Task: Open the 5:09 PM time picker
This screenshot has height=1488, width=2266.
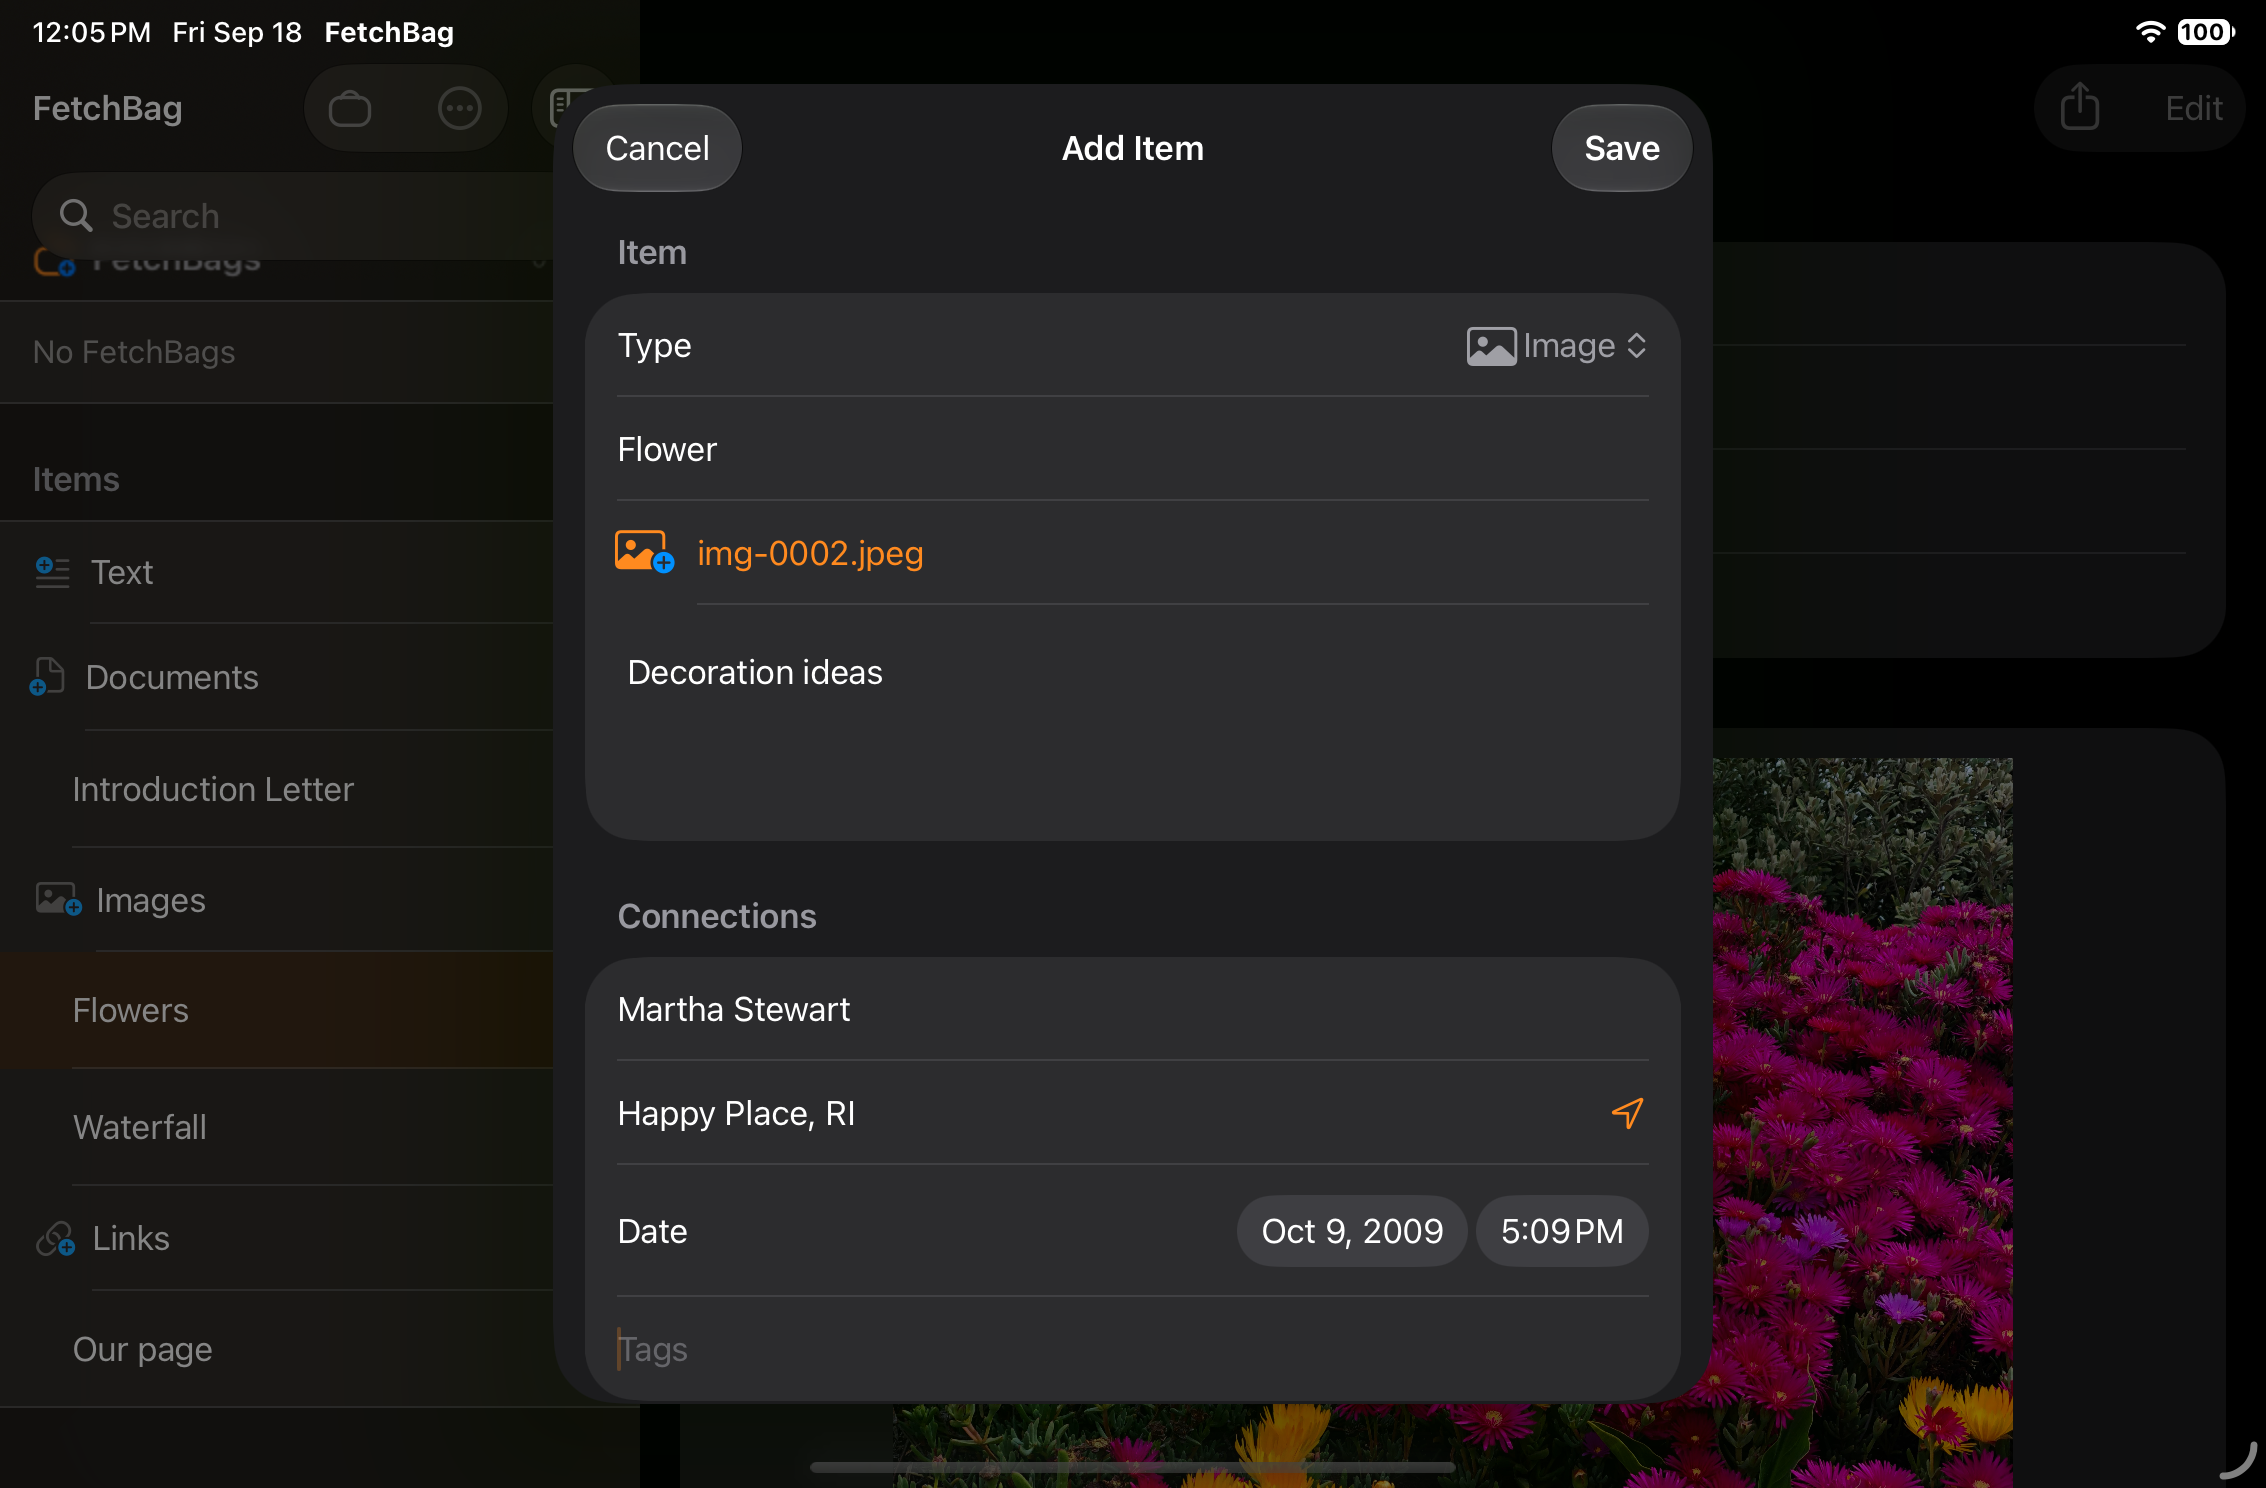Action: coord(1562,1231)
